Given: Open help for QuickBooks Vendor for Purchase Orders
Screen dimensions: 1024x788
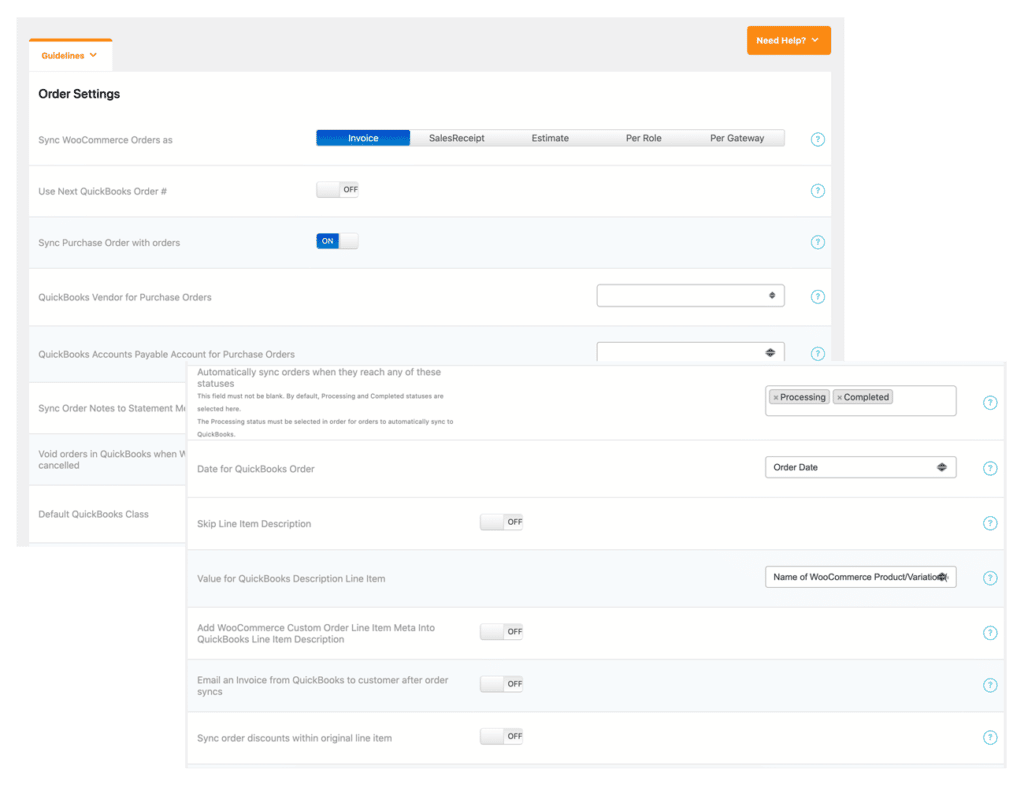Looking at the screenshot, I should click(818, 296).
